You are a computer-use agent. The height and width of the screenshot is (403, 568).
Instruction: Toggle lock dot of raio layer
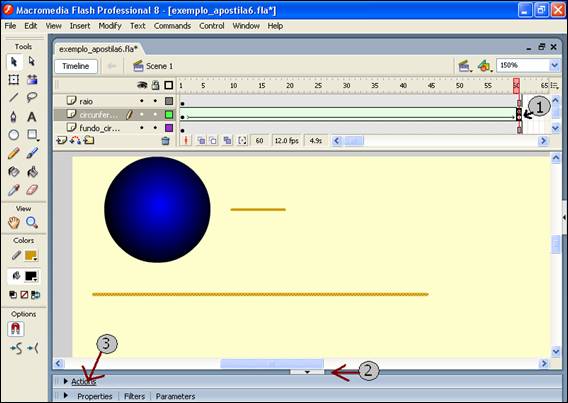click(155, 101)
